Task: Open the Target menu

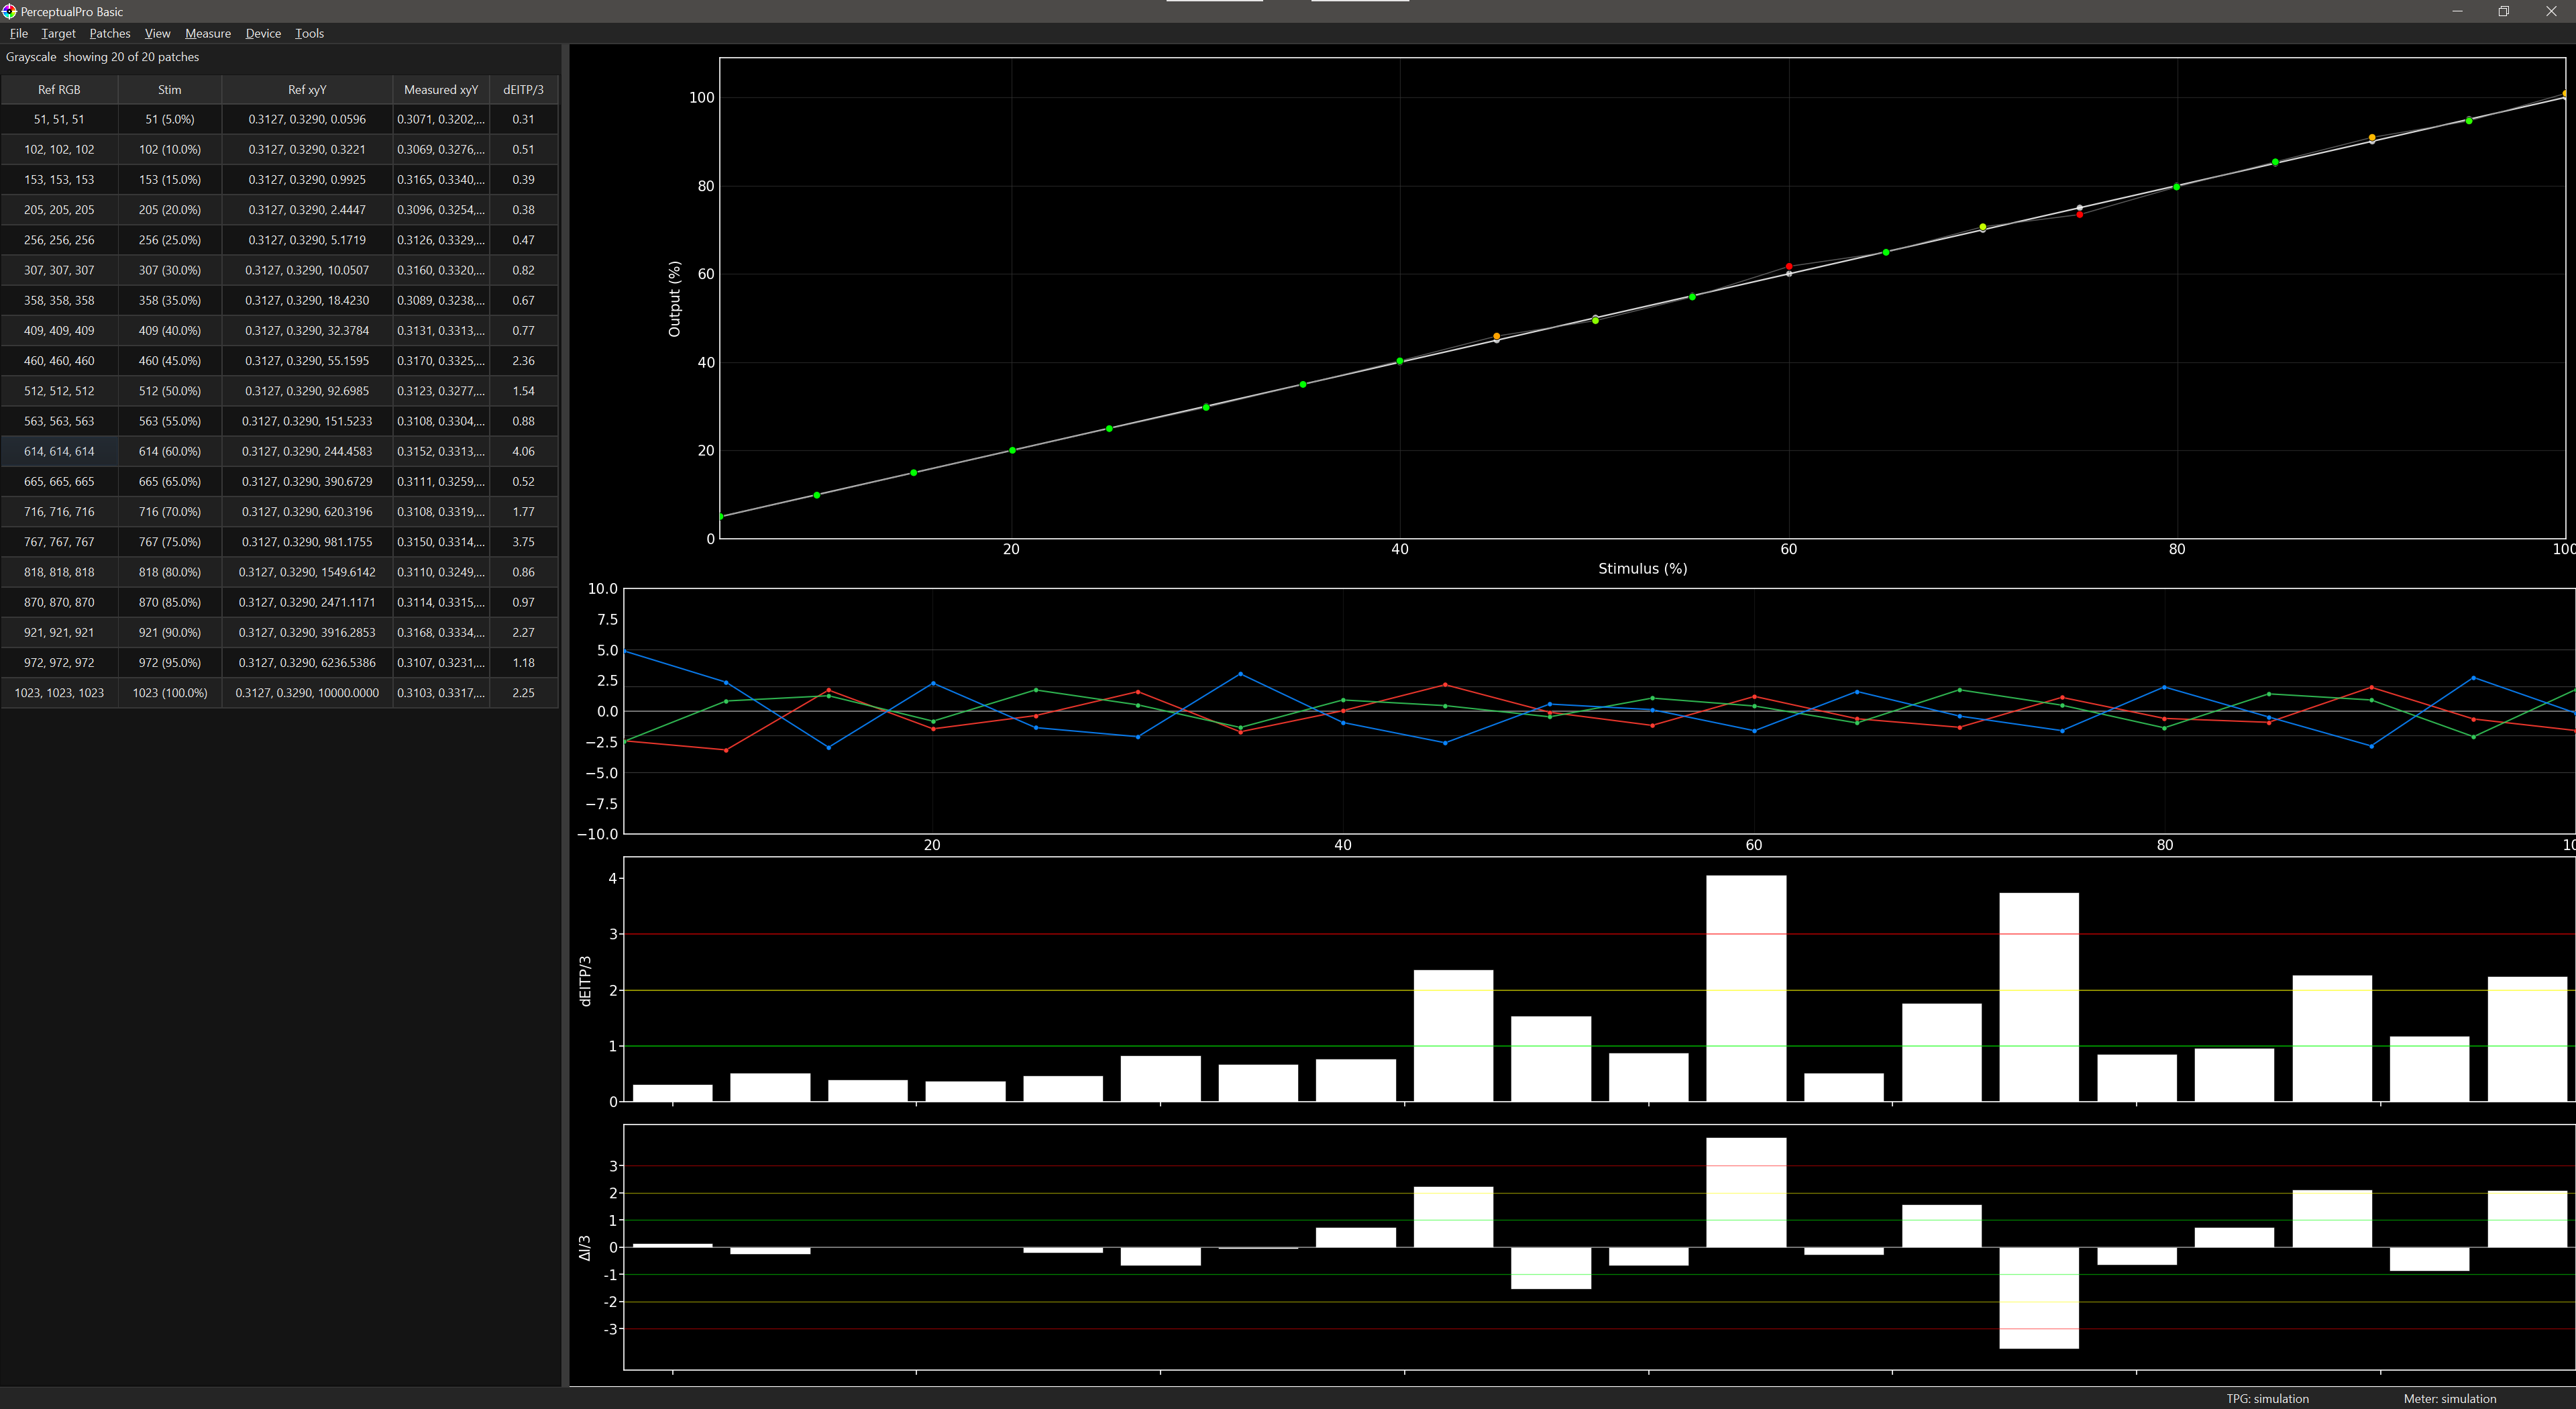Action: click(x=58, y=33)
